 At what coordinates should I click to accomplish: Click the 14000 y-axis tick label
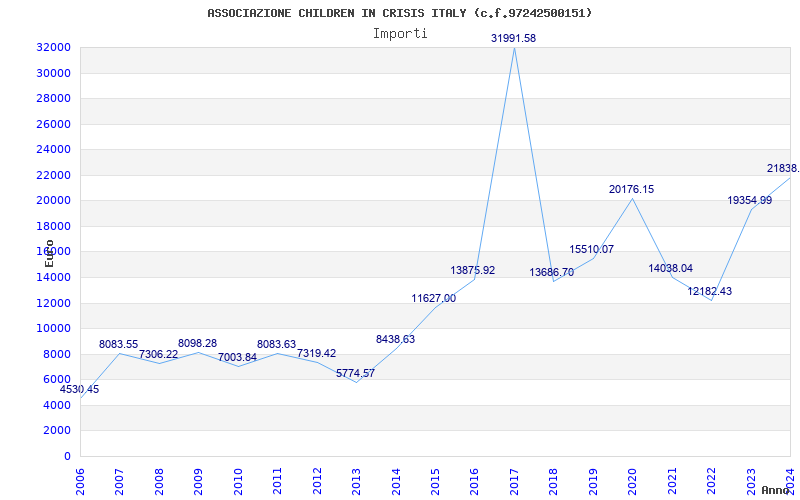point(53,277)
